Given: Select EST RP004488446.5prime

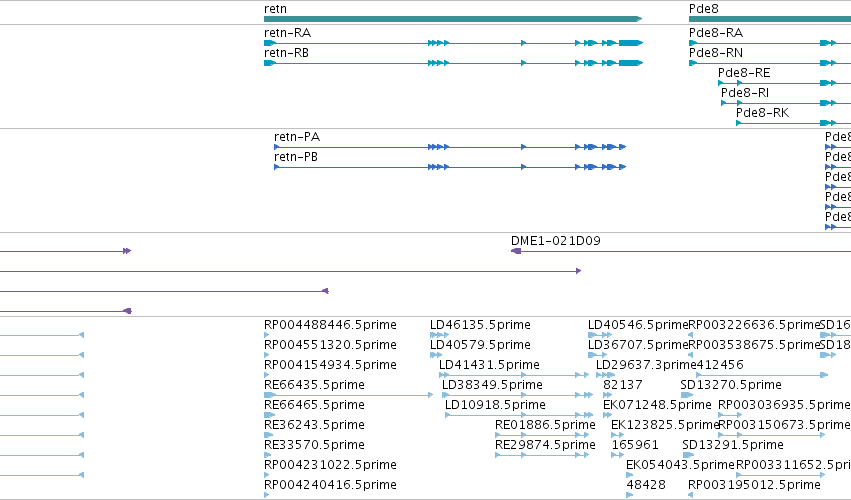Looking at the screenshot, I should pos(330,325).
